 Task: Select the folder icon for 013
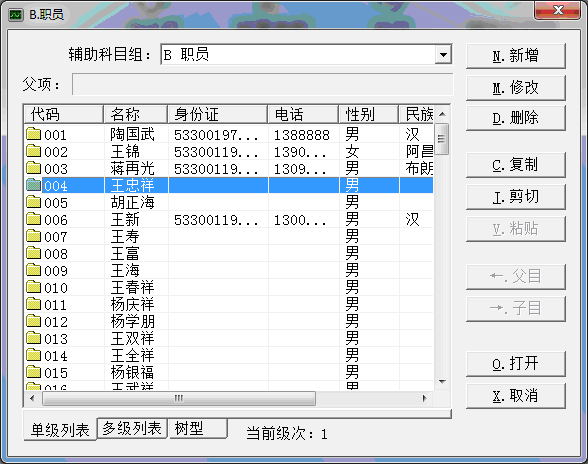tap(33, 338)
